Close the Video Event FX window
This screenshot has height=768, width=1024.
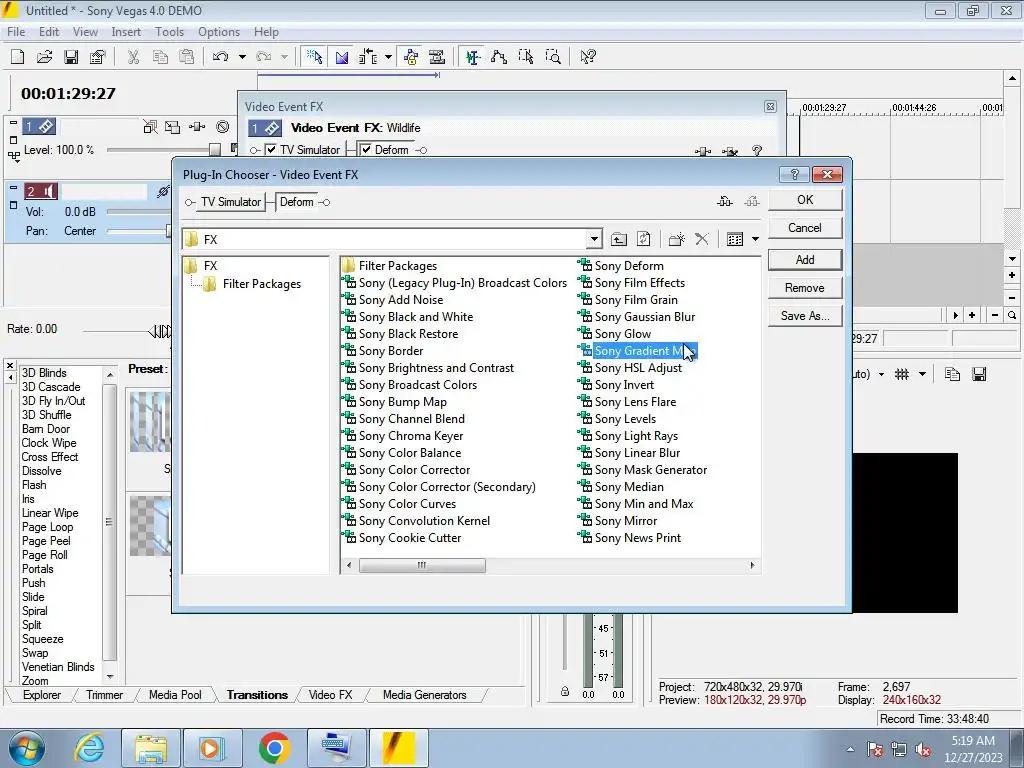pyautogui.click(x=771, y=106)
